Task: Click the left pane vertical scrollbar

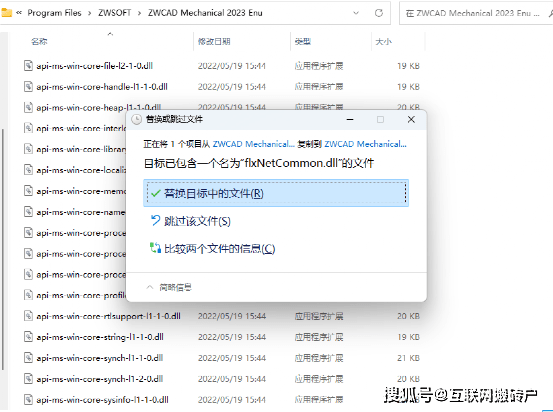Action: click(3, 249)
